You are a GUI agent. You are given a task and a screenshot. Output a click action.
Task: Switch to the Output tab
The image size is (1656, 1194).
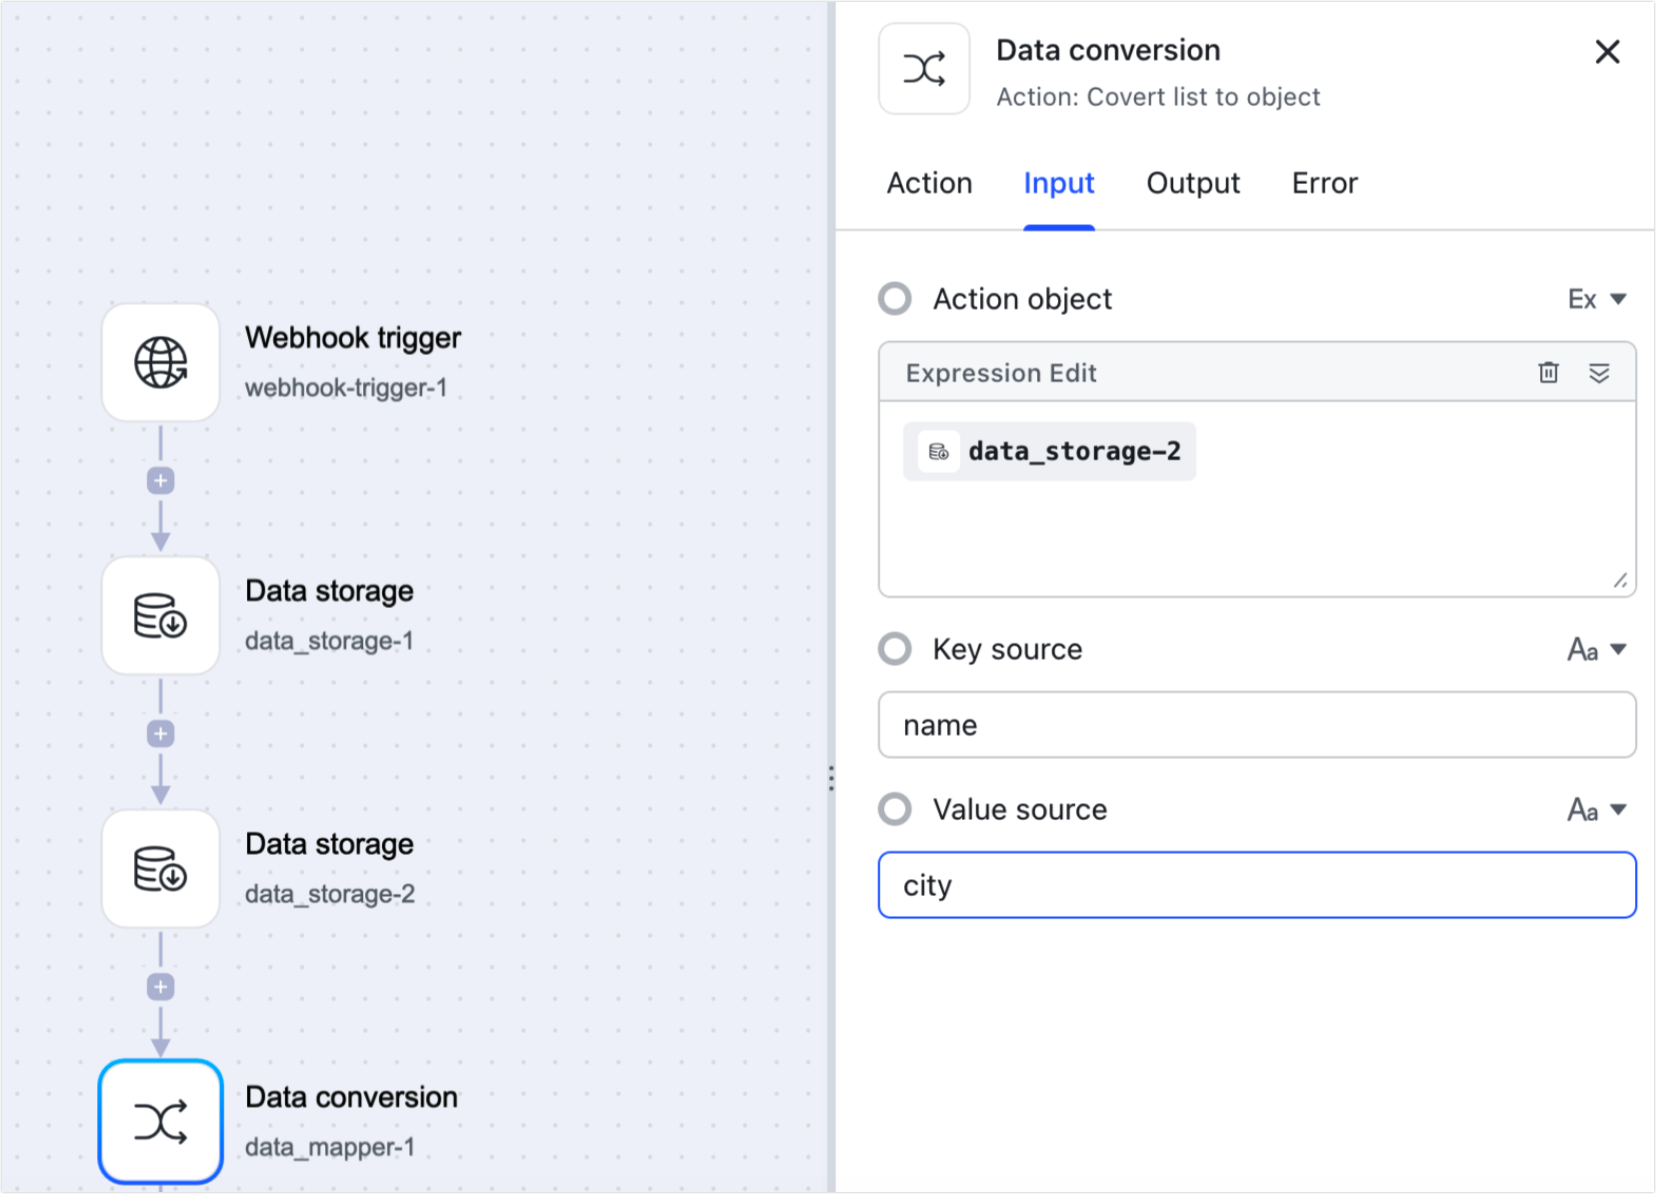pyautogui.click(x=1191, y=183)
